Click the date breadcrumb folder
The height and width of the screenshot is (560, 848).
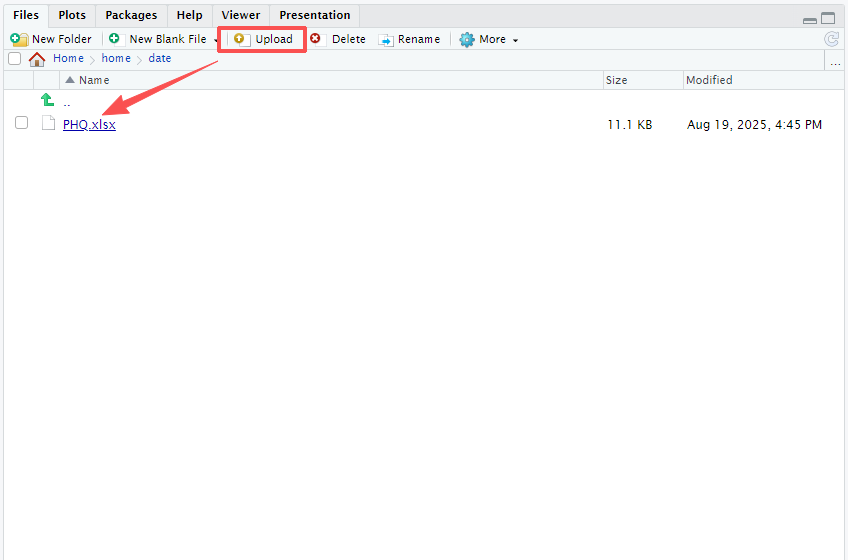pos(160,58)
